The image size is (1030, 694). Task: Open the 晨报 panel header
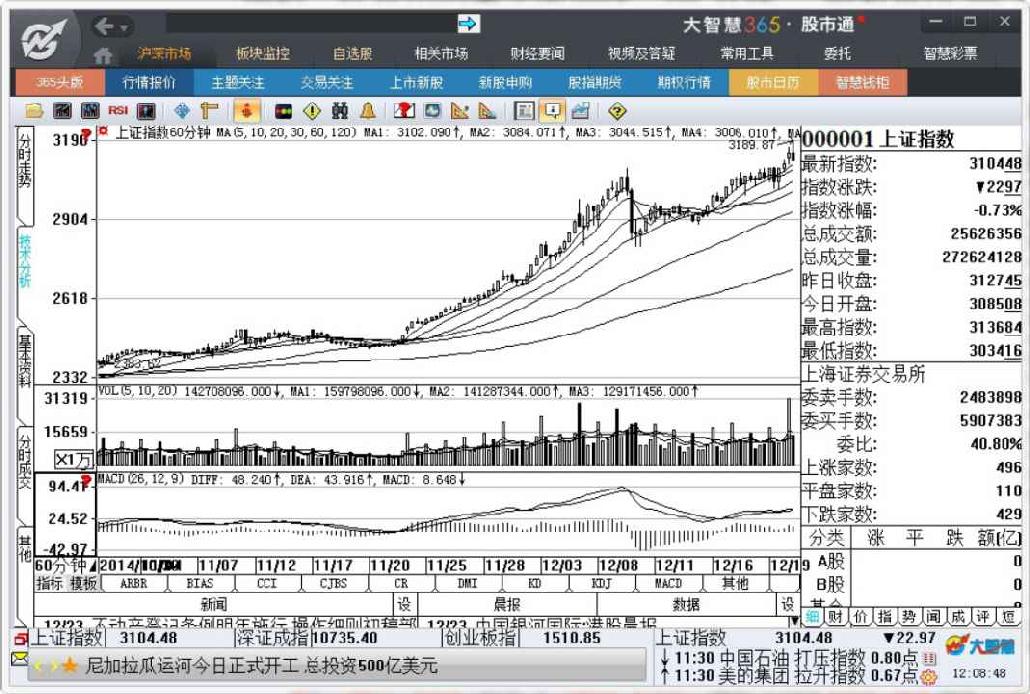(506, 604)
